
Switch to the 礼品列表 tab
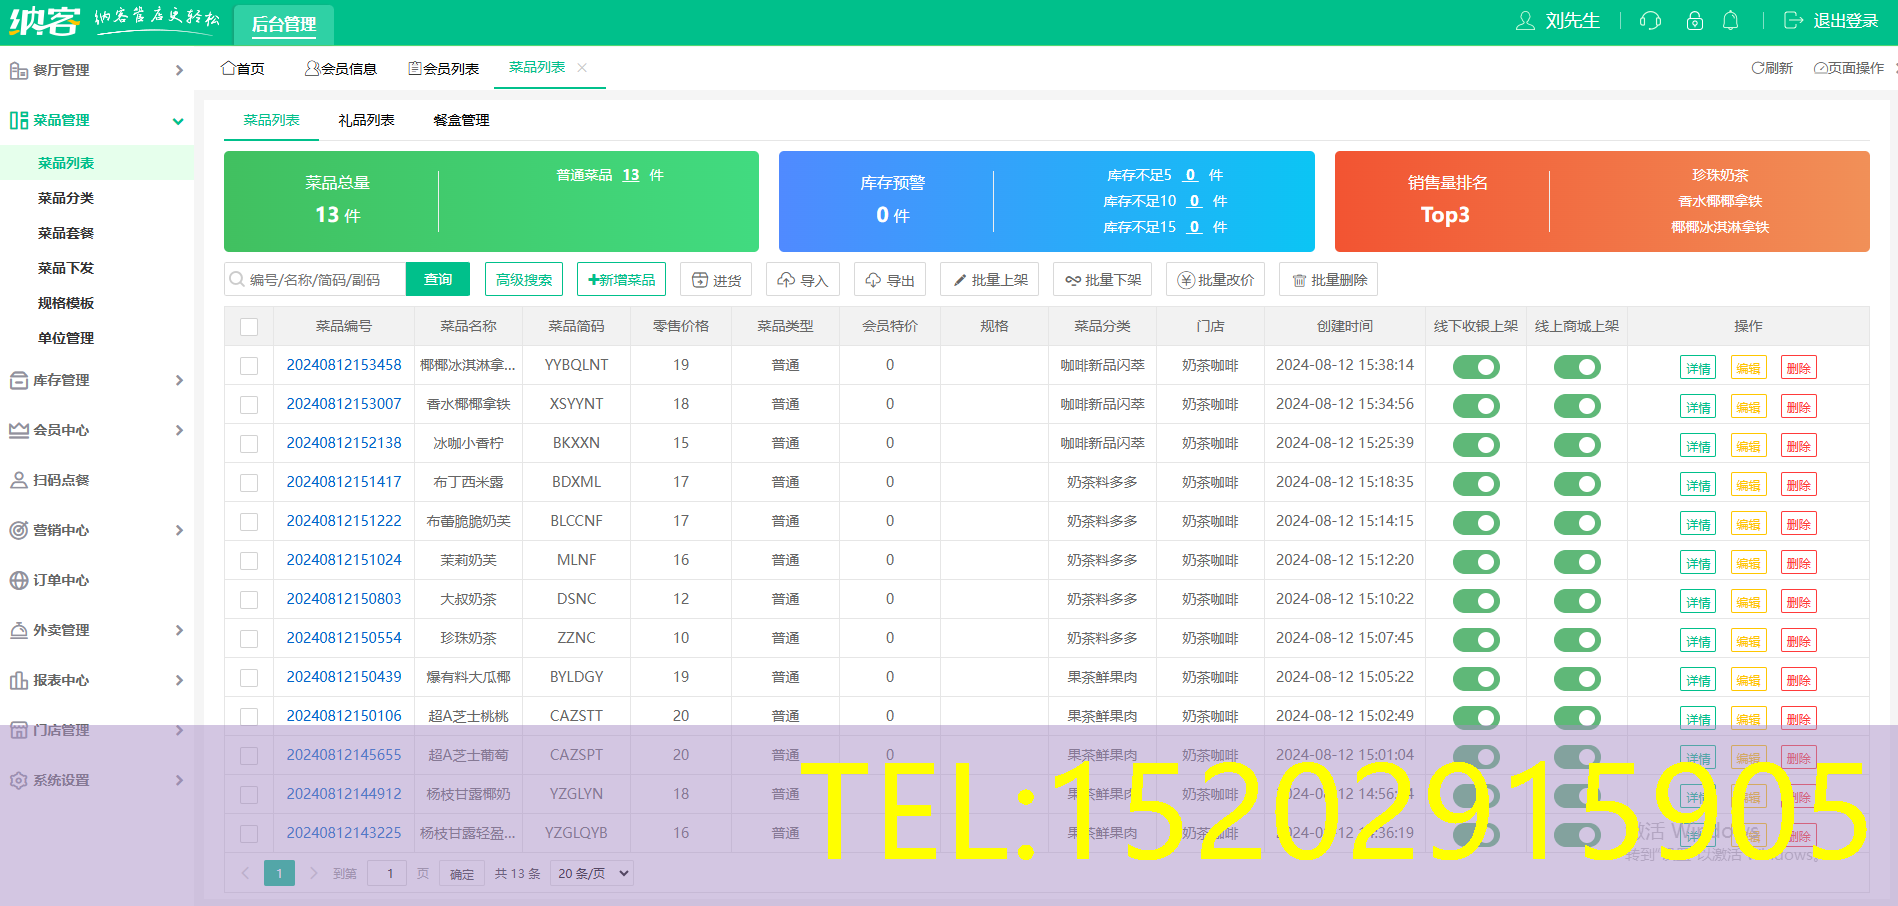tap(366, 120)
